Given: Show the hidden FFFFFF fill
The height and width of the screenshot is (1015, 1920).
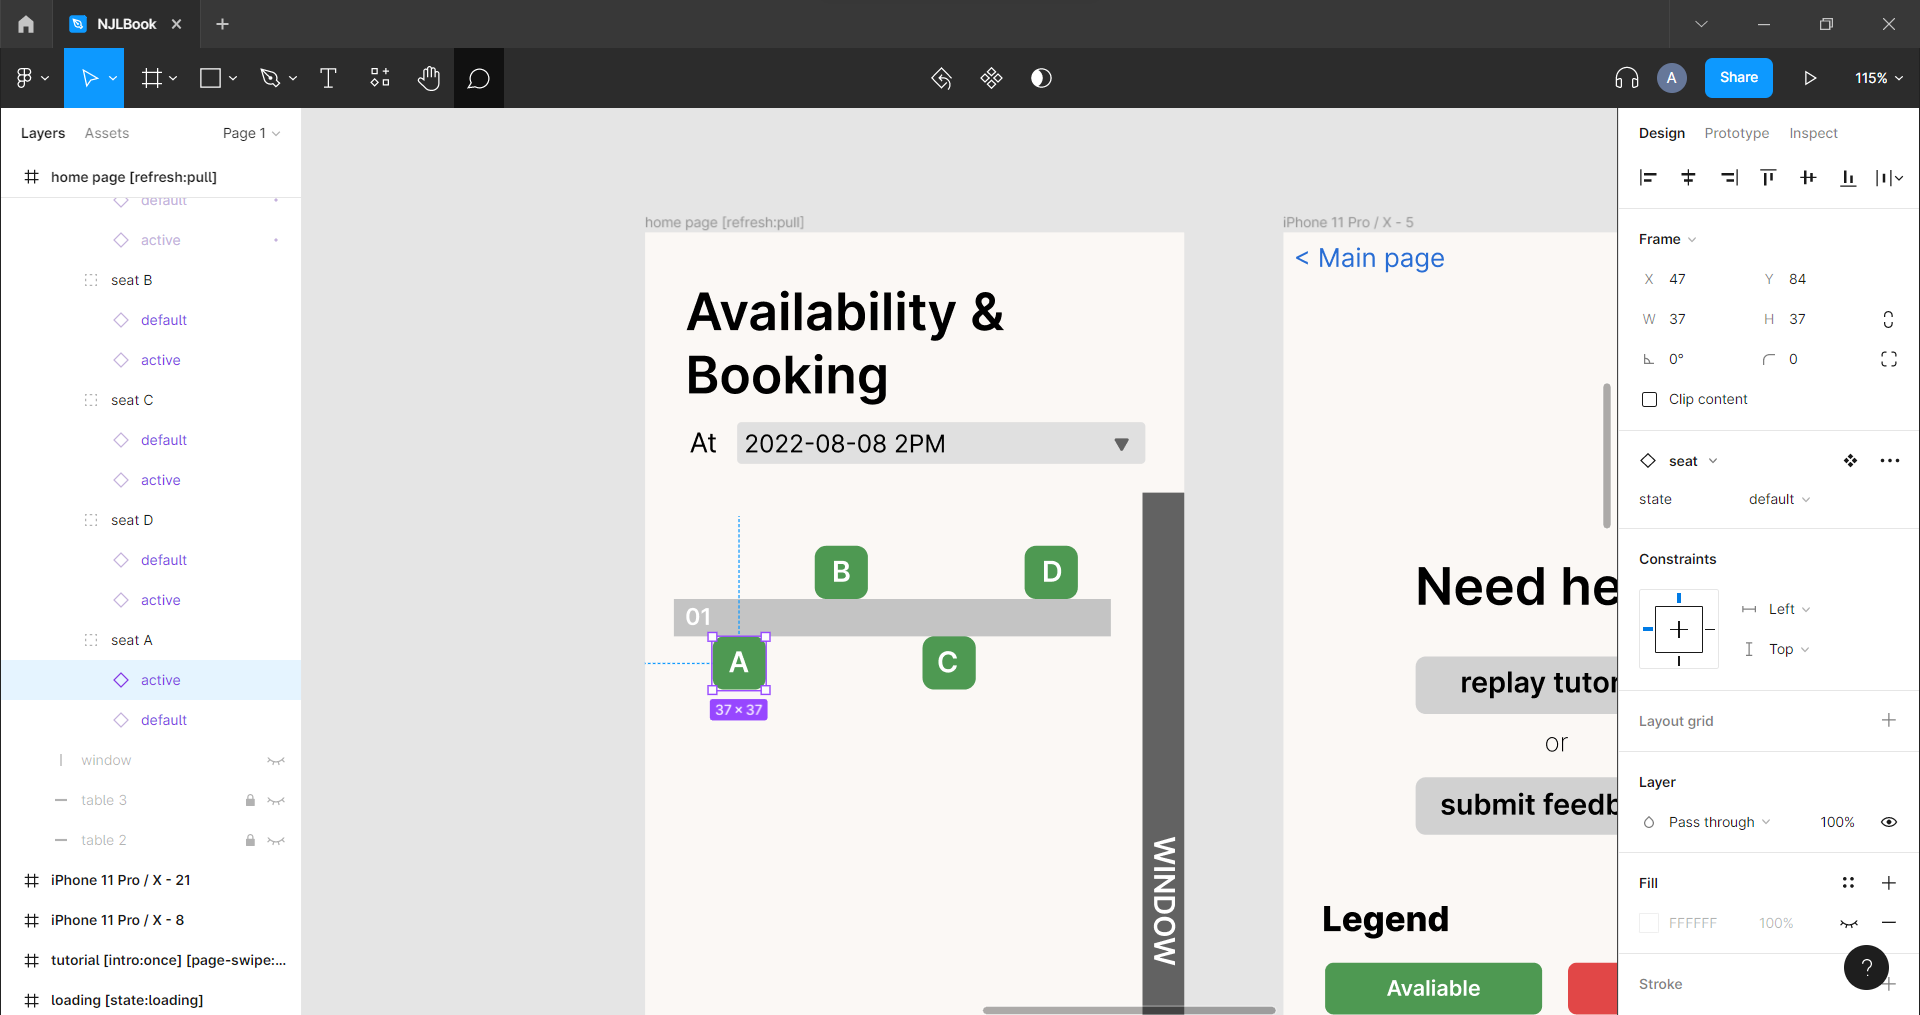Looking at the screenshot, I should 1849,923.
